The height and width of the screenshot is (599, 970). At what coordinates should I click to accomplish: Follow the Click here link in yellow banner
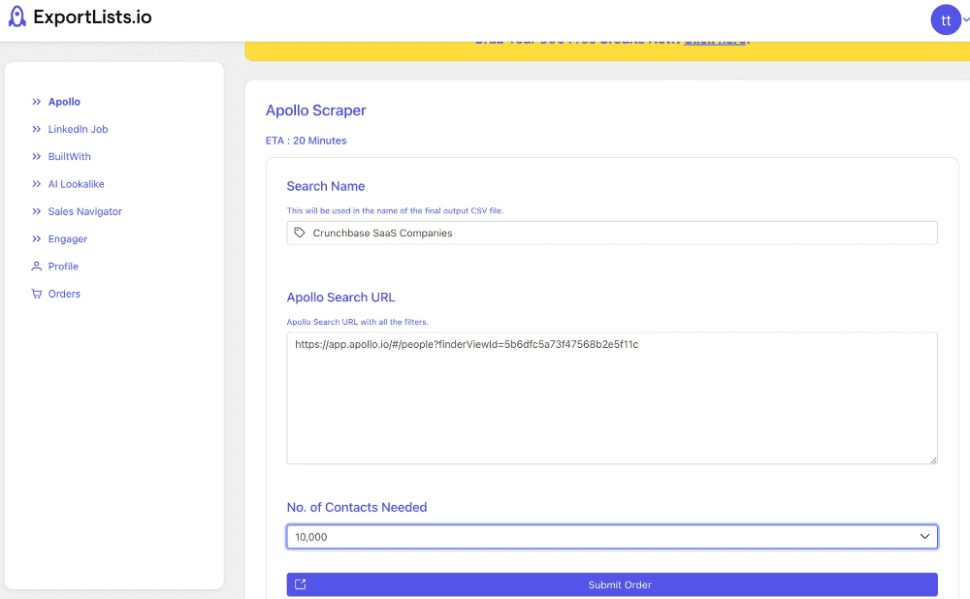[715, 41]
